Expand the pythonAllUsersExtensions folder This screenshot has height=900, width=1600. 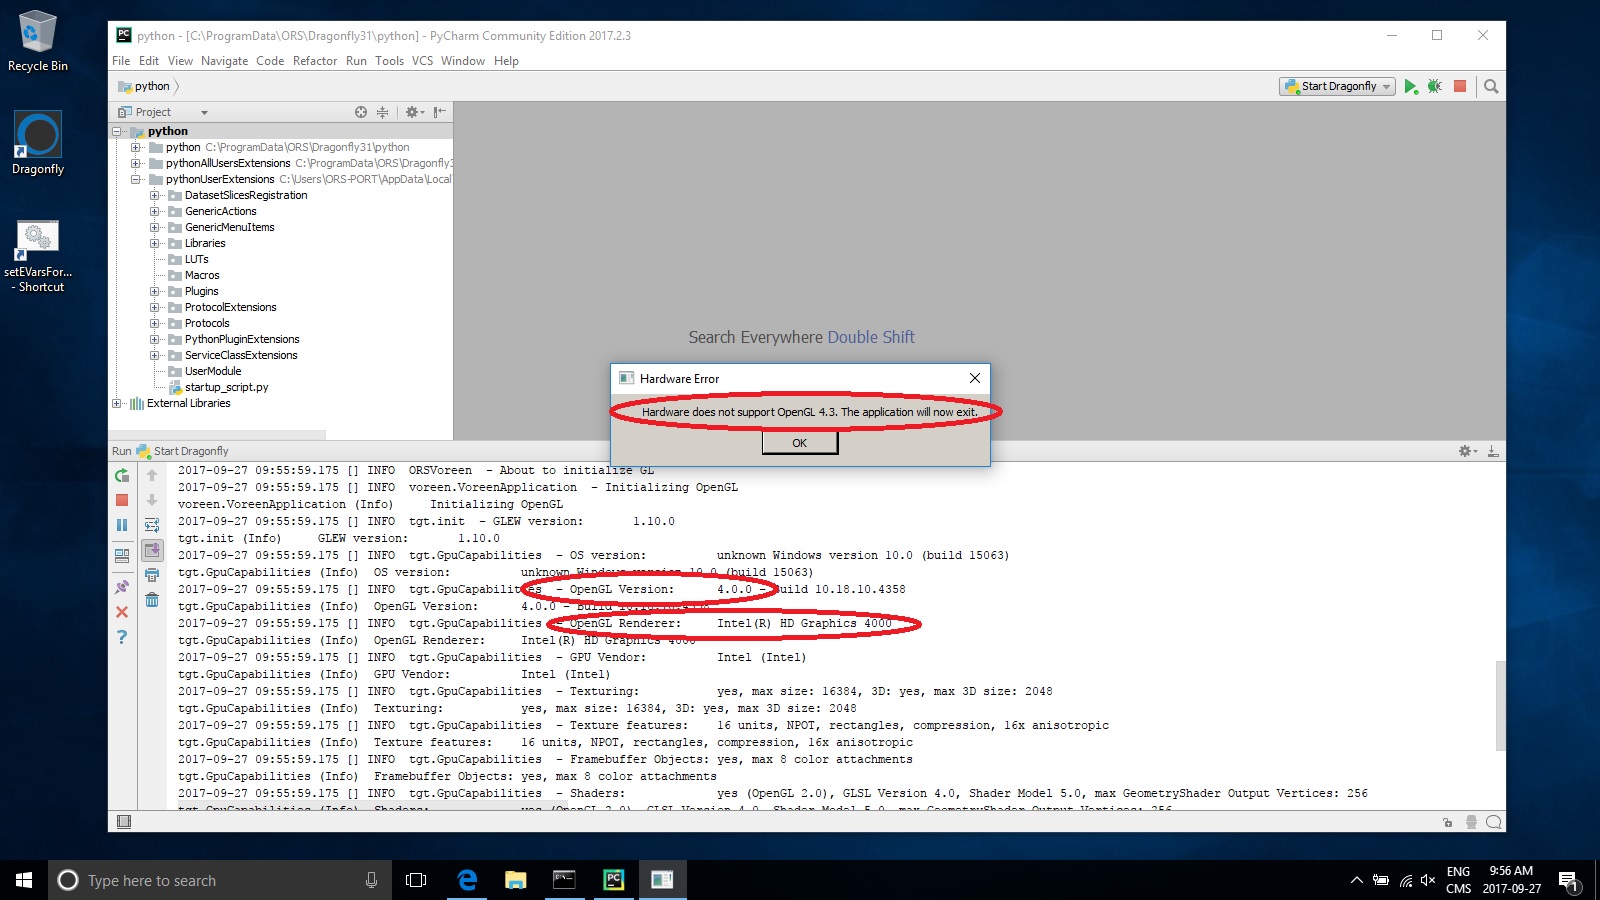tap(135, 163)
